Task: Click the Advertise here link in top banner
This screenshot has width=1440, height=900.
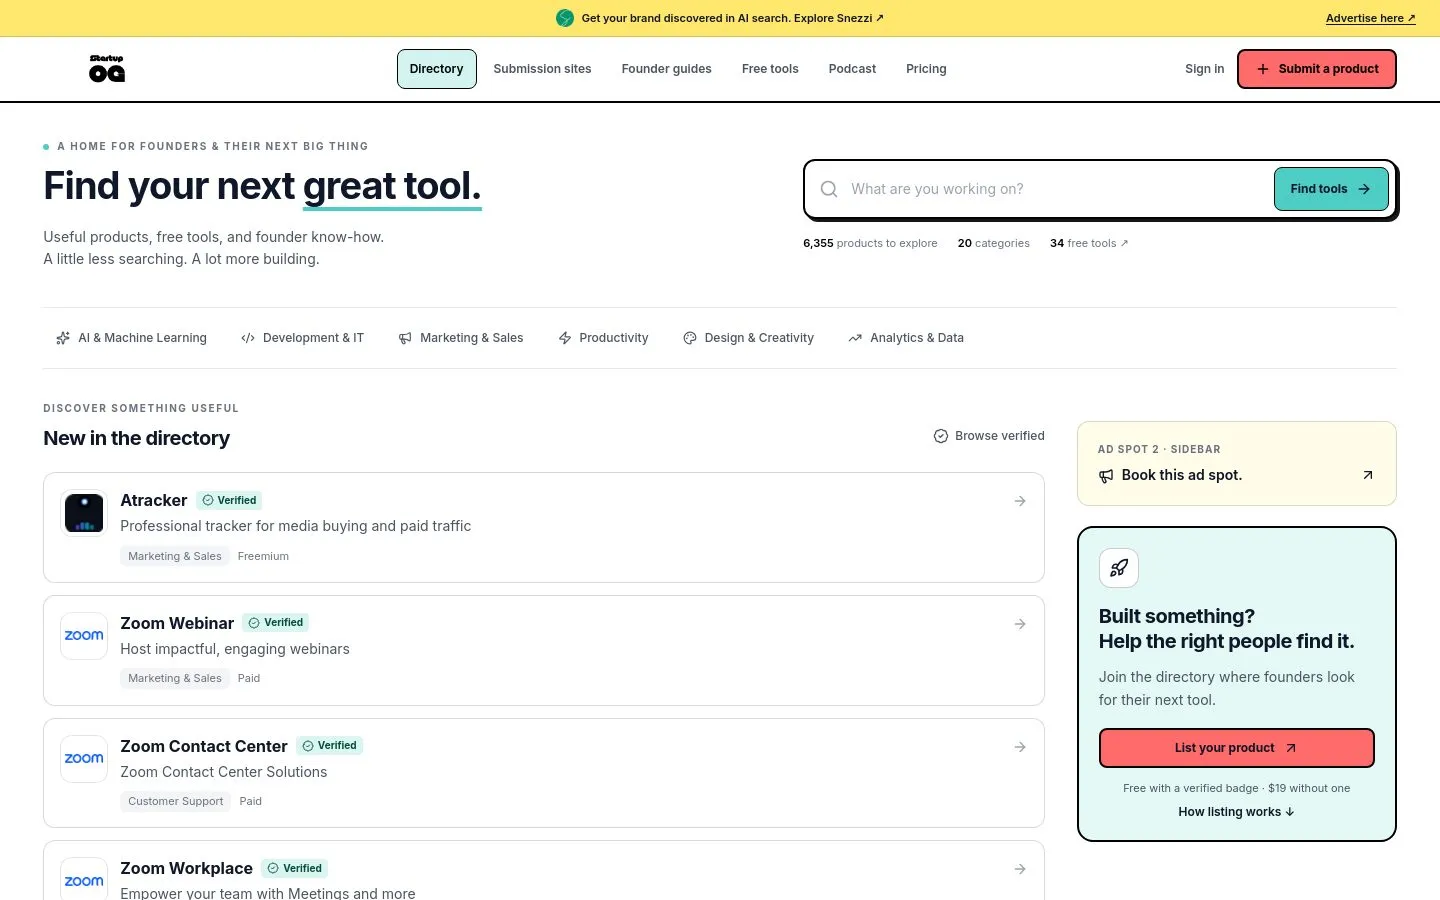Action: (x=1371, y=18)
